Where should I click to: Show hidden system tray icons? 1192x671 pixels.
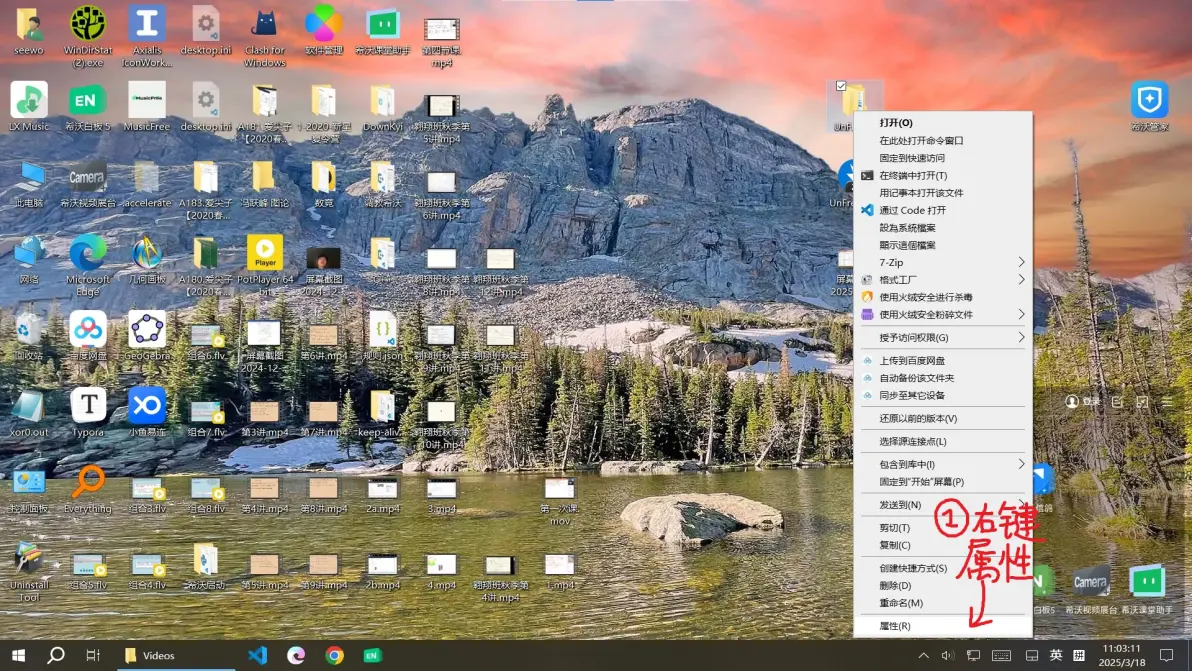coord(924,655)
